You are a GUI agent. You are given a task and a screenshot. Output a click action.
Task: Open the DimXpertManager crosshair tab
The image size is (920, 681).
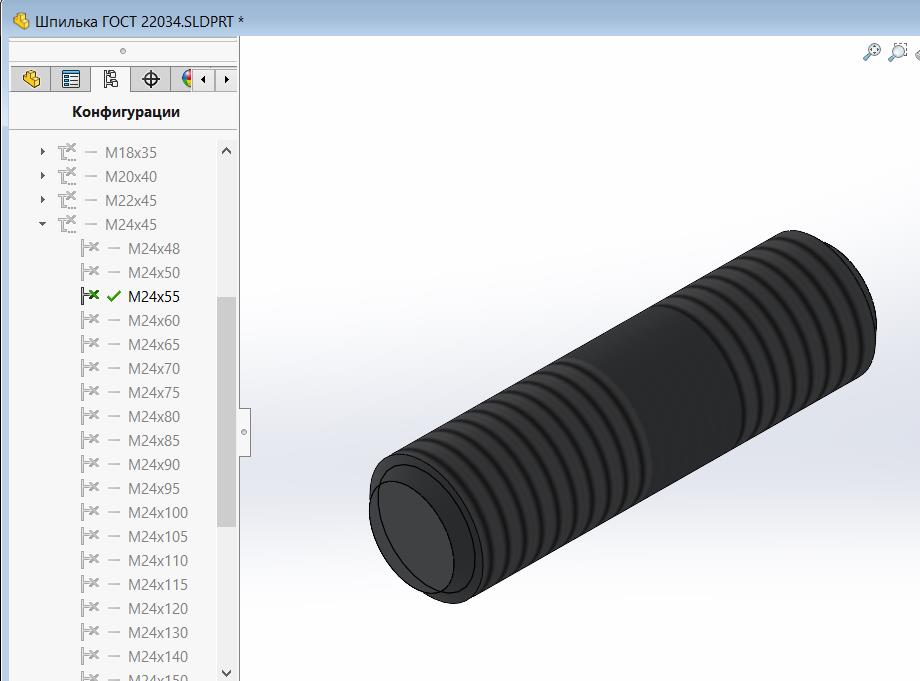click(x=151, y=79)
